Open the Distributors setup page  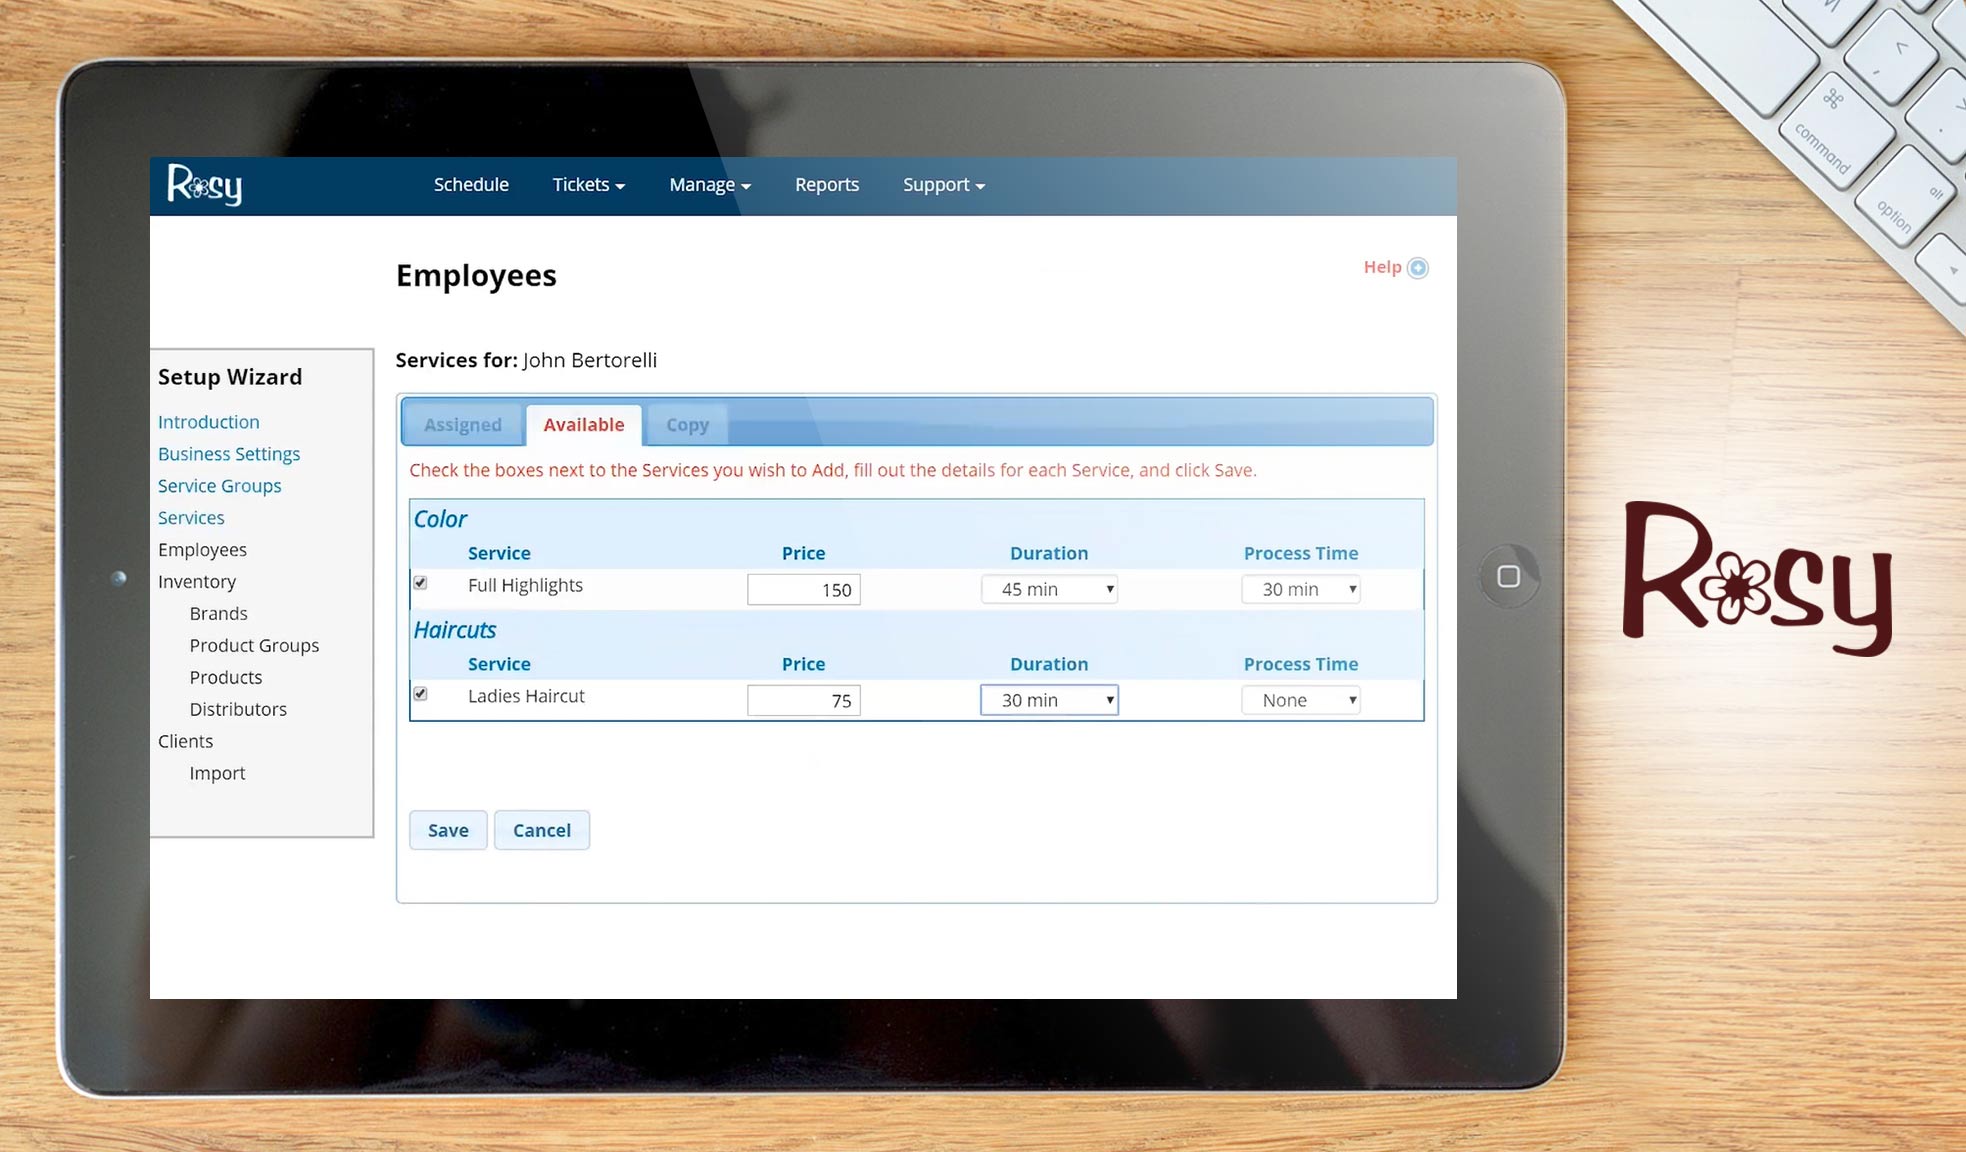click(238, 709)
